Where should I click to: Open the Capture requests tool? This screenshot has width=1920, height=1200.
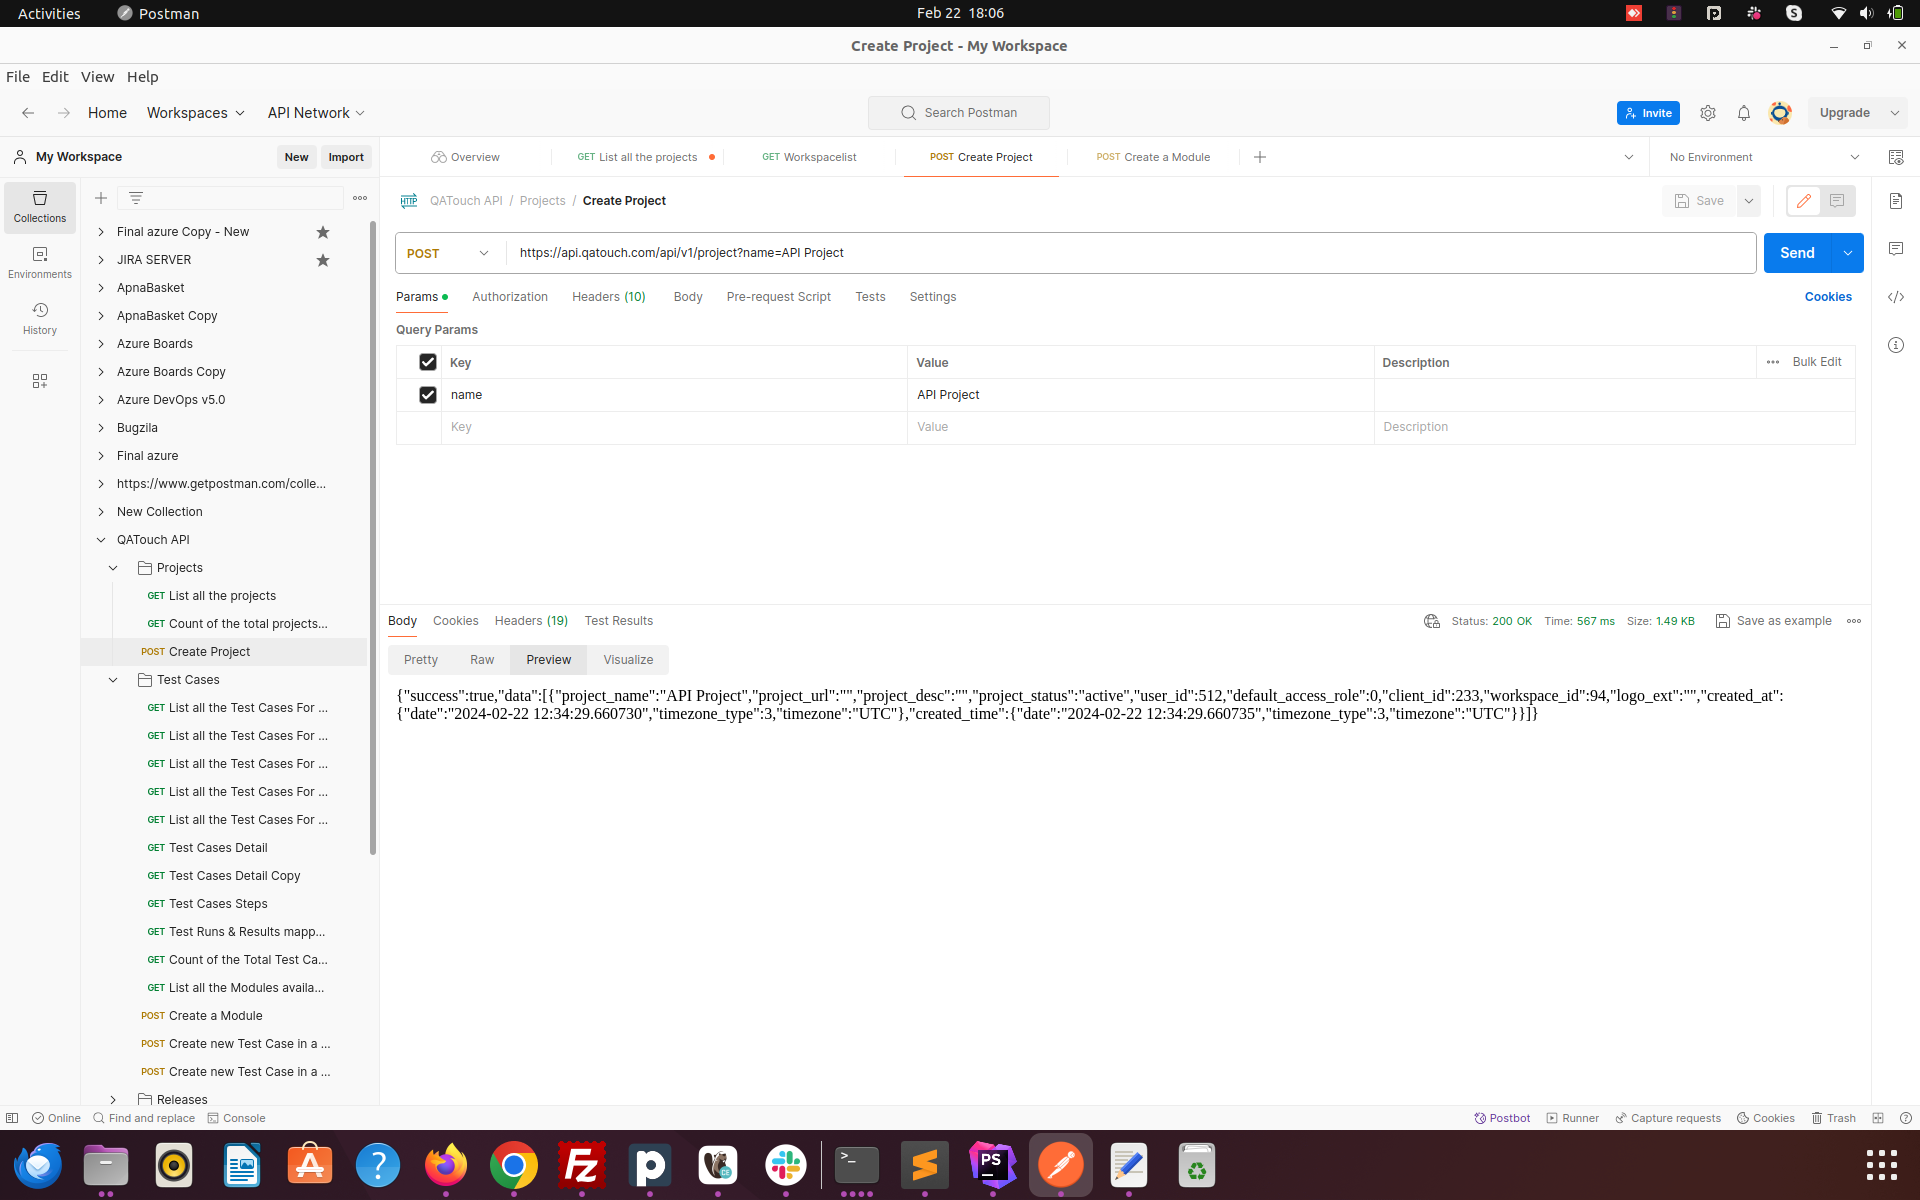1667,1118
